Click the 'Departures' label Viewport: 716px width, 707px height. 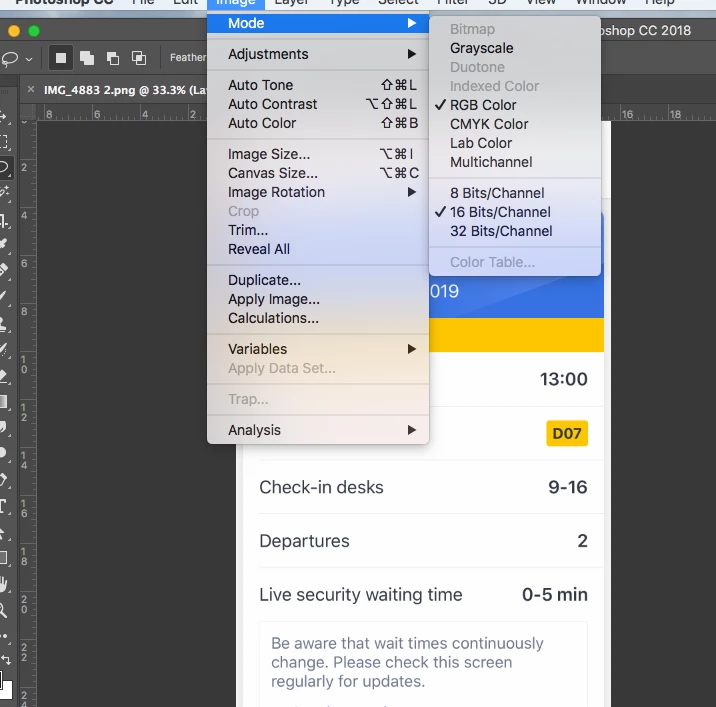pyautogui.click(x=305, y=541)
